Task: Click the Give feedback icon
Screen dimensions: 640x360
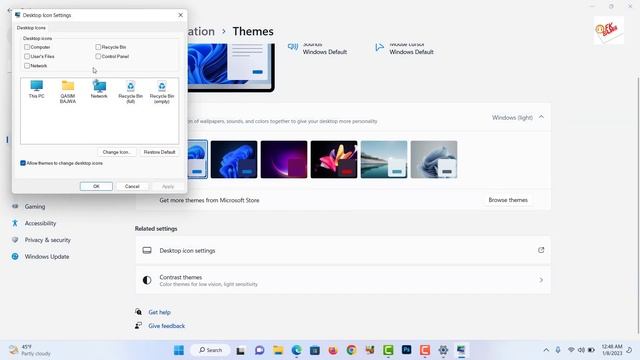Action: coord(139,325)
